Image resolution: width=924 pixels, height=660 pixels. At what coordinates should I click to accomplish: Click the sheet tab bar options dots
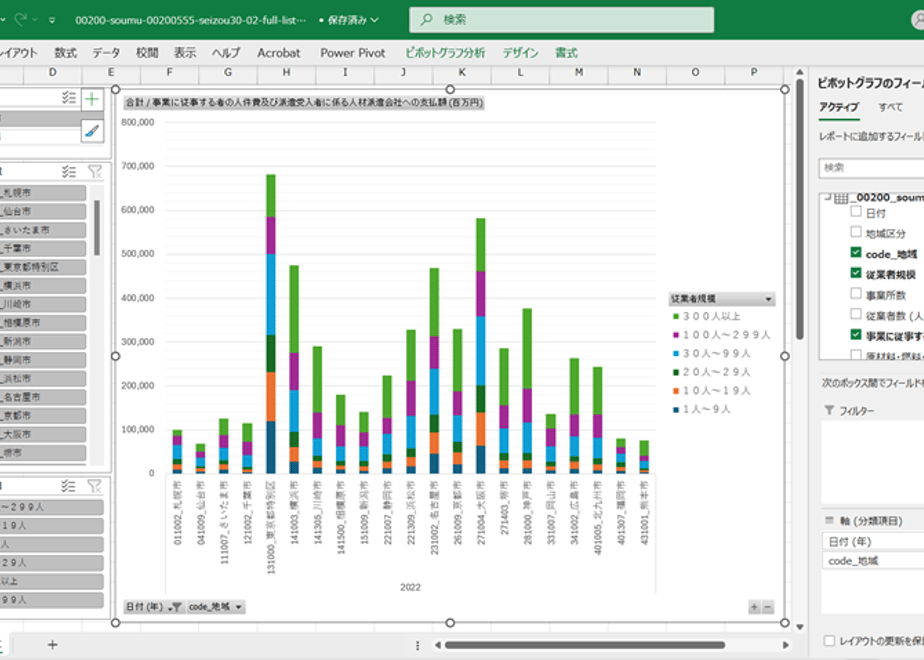pyautogui.click(x=417, y=645)
